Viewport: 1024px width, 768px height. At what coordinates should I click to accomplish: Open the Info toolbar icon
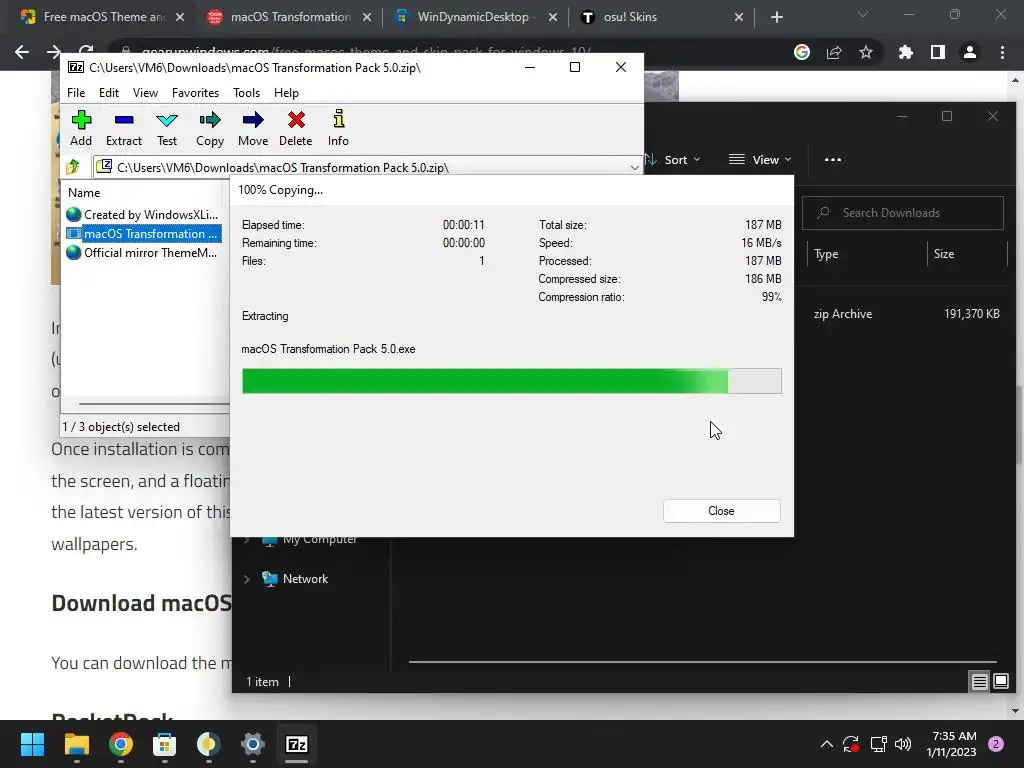(338, 128)
